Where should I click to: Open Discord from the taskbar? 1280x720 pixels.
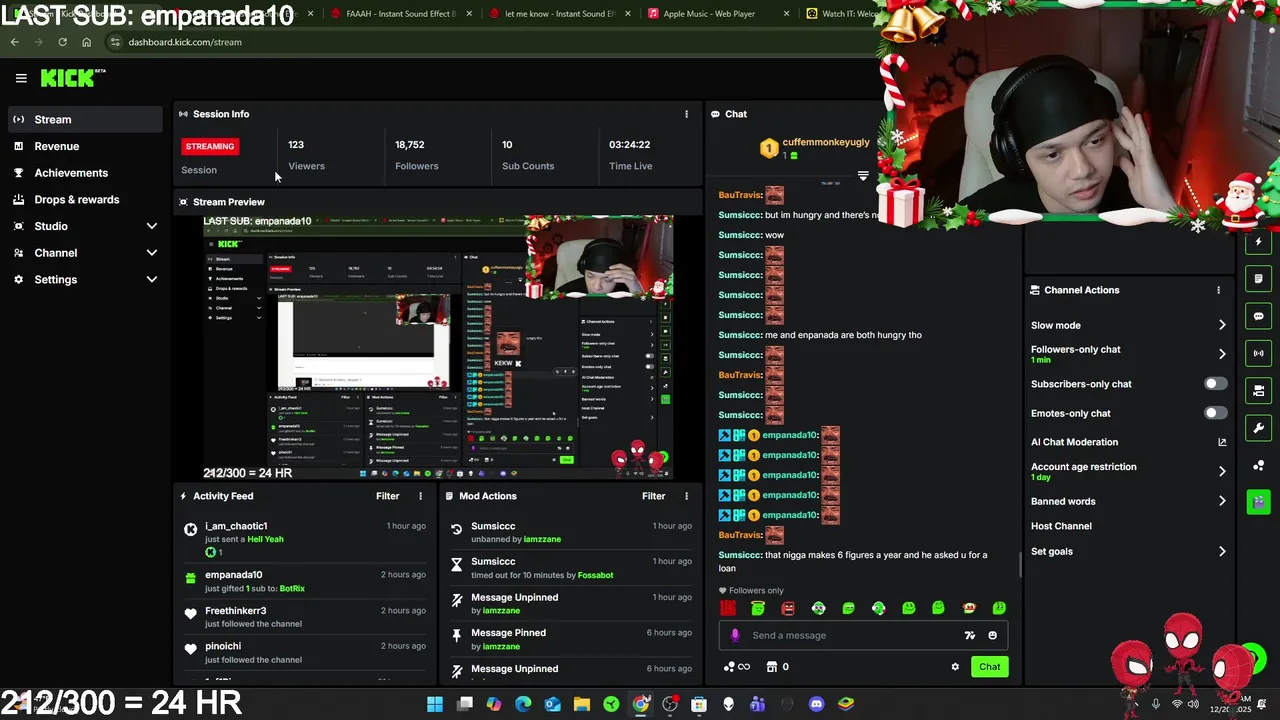pos(816,704)
